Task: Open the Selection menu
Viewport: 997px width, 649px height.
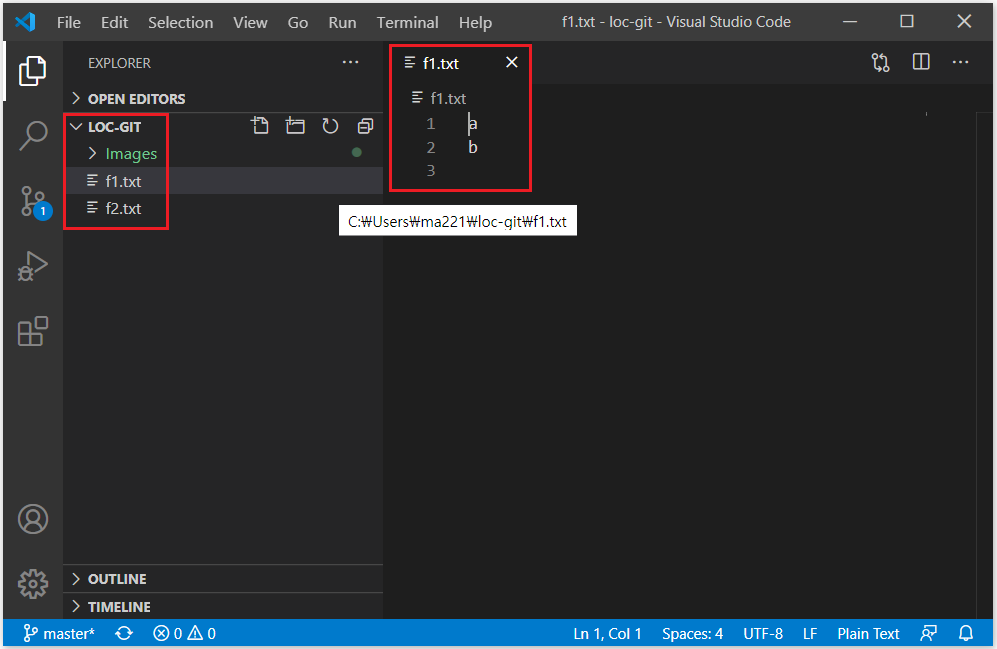Action: [x=181, y=22]
